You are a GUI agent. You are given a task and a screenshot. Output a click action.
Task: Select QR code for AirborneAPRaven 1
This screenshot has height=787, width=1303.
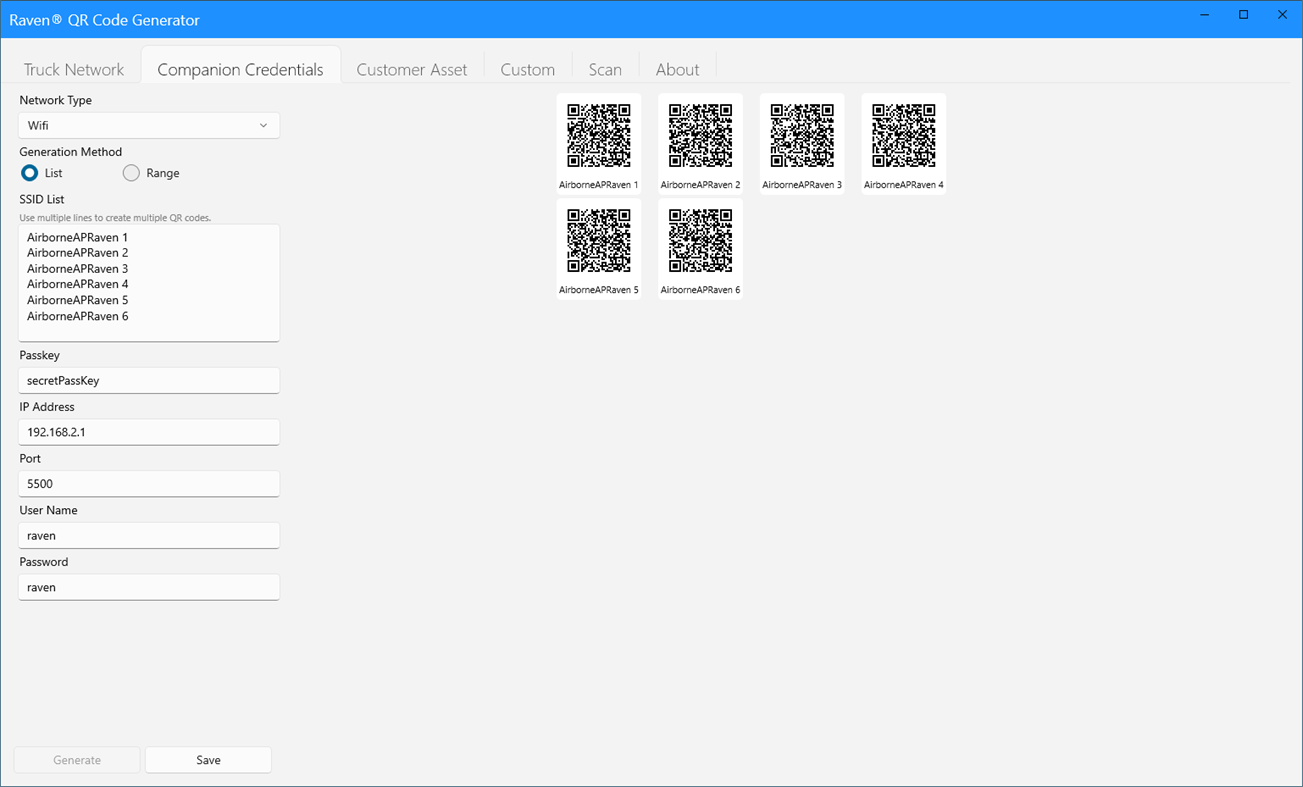click(599, 143)
